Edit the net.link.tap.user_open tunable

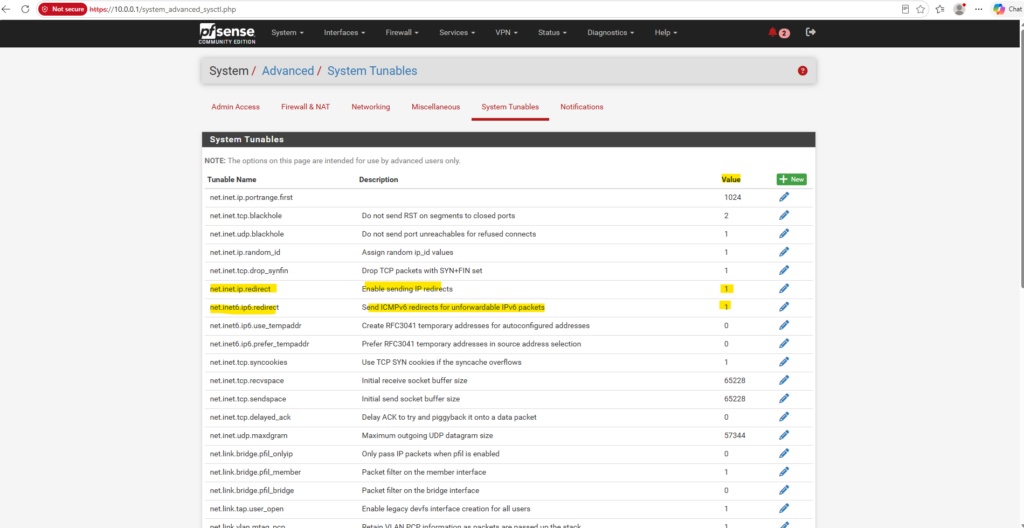[x=784, y=508]
